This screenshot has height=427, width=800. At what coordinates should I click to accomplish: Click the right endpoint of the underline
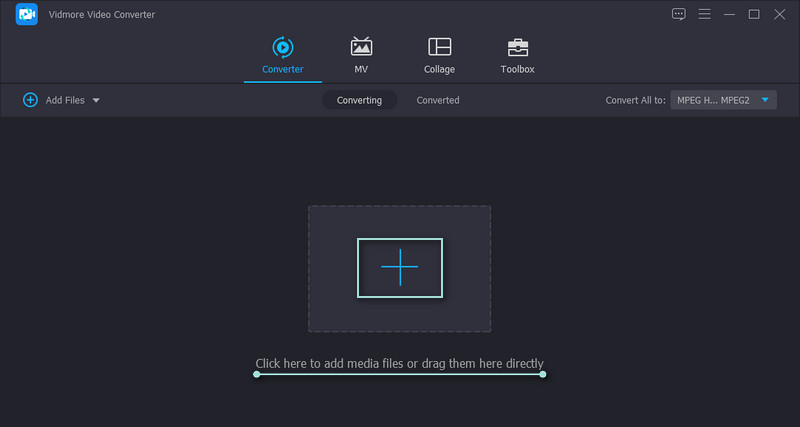(543, 374)
